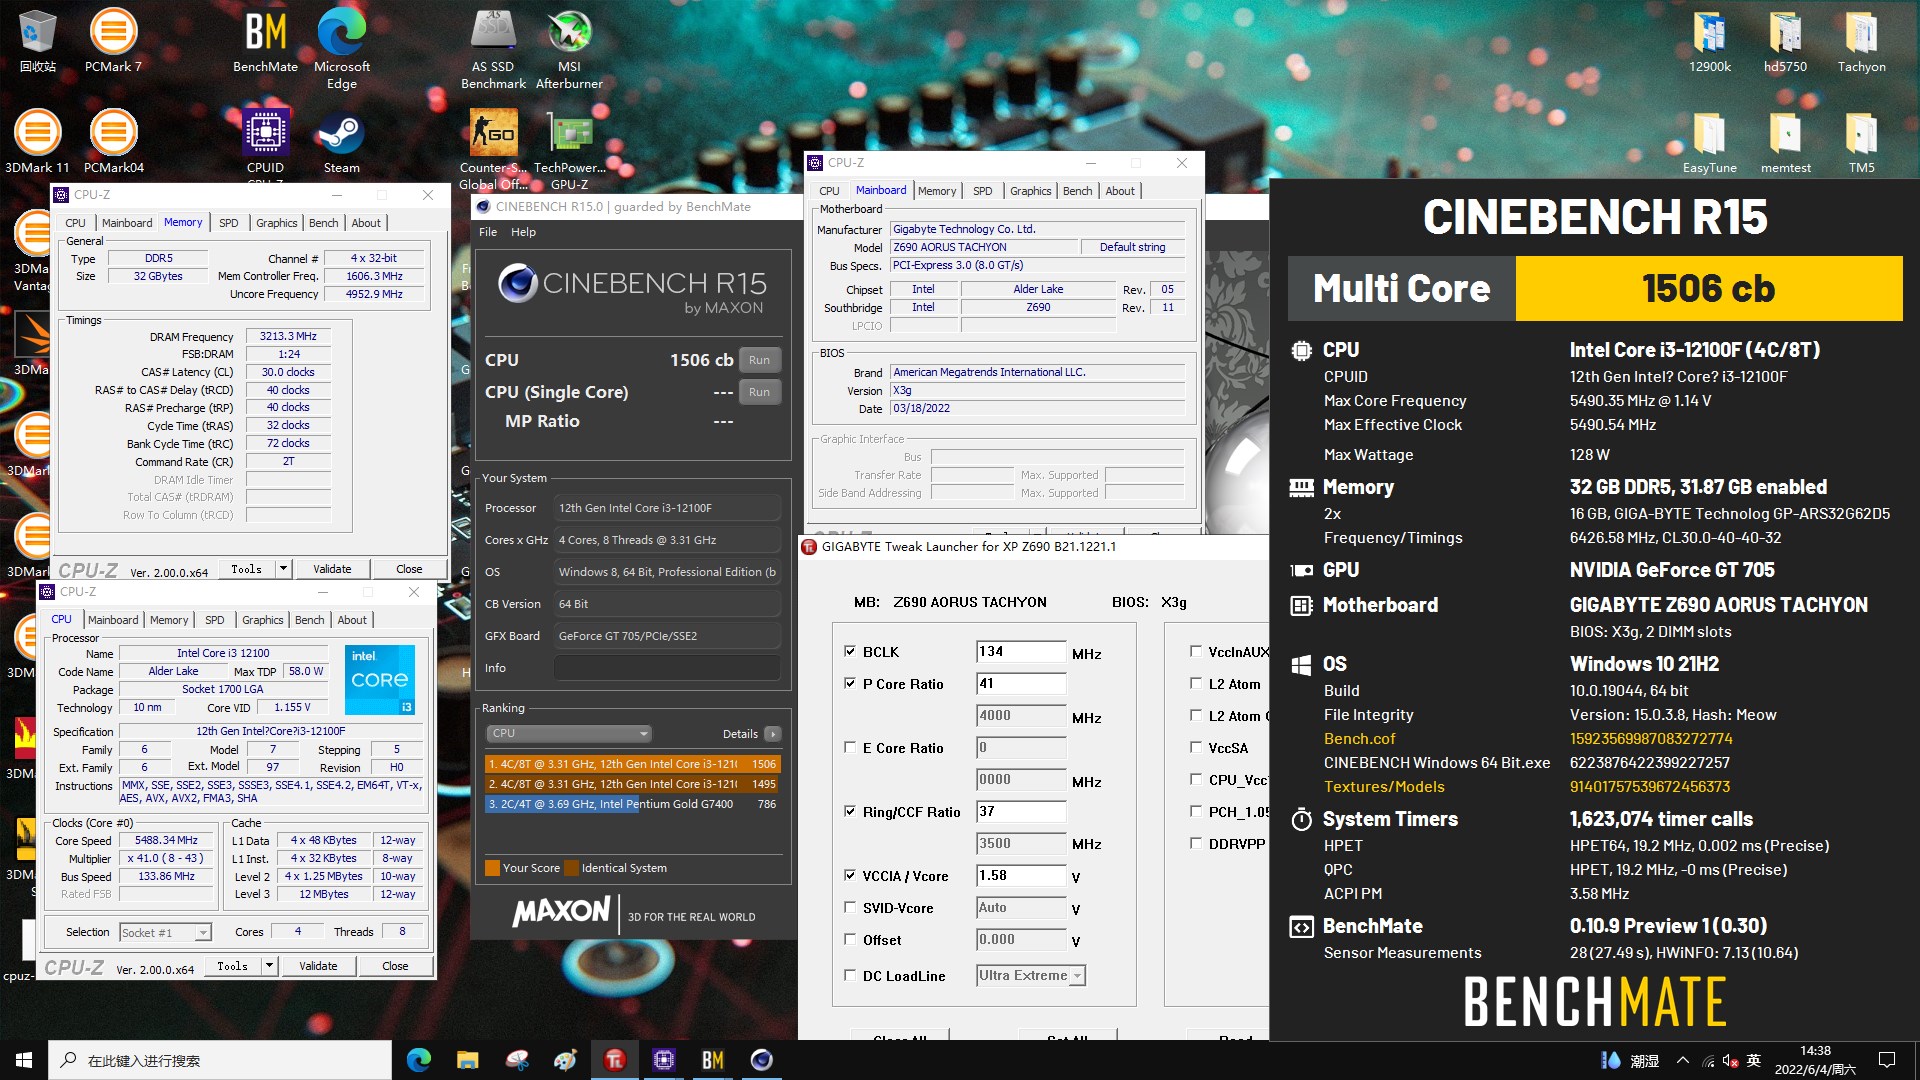Click the BCLK value input field

click(x=1021, y=651)
